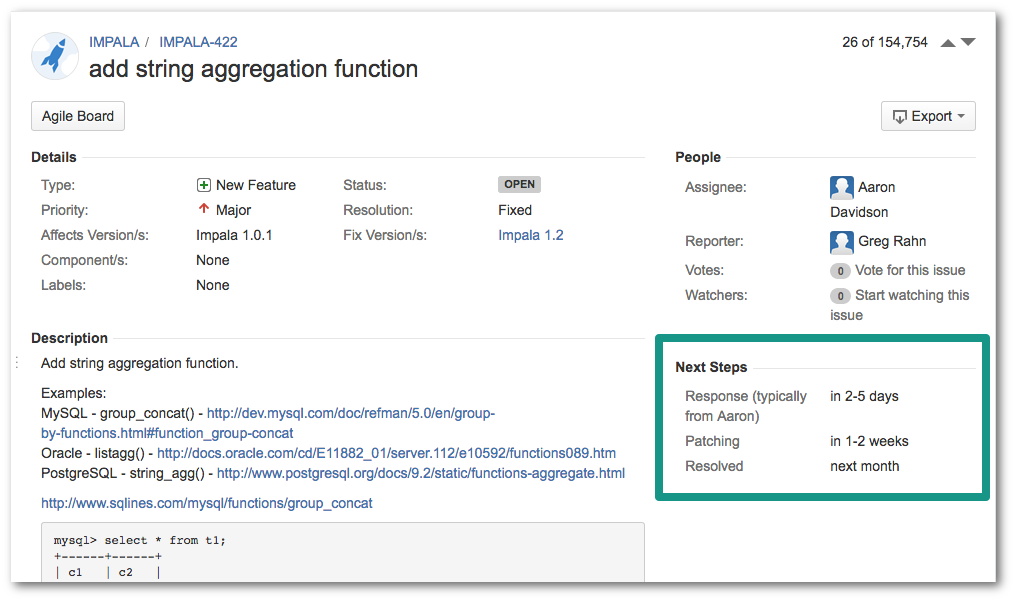Click Aaron Davidson's avatar icon
The height and width of the screenshot is (601, 1015).
[x=842, y=187]
